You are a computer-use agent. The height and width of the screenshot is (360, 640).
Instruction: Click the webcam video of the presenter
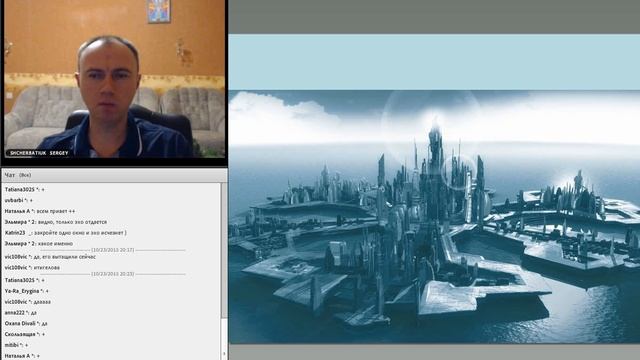pyautogui.click(x=114, y=79)
